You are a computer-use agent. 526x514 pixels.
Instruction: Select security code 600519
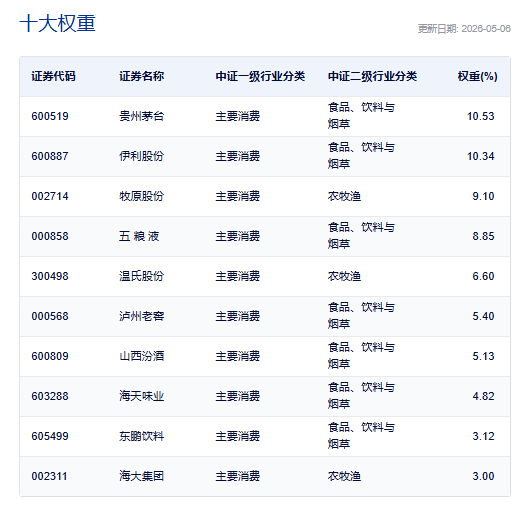coord(50,116)
